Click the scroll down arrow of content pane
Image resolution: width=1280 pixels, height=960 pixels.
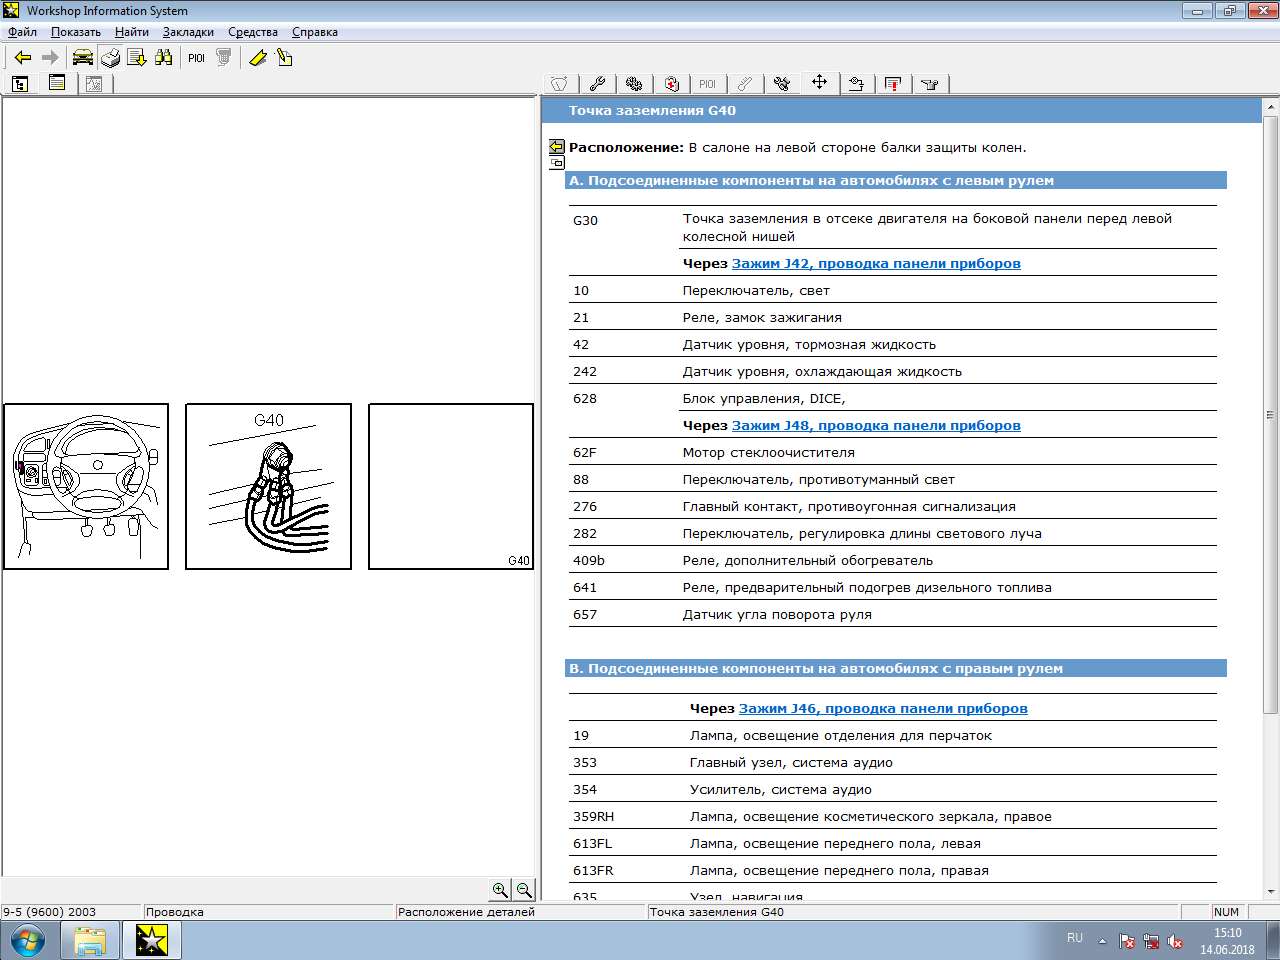point(1271,892)
